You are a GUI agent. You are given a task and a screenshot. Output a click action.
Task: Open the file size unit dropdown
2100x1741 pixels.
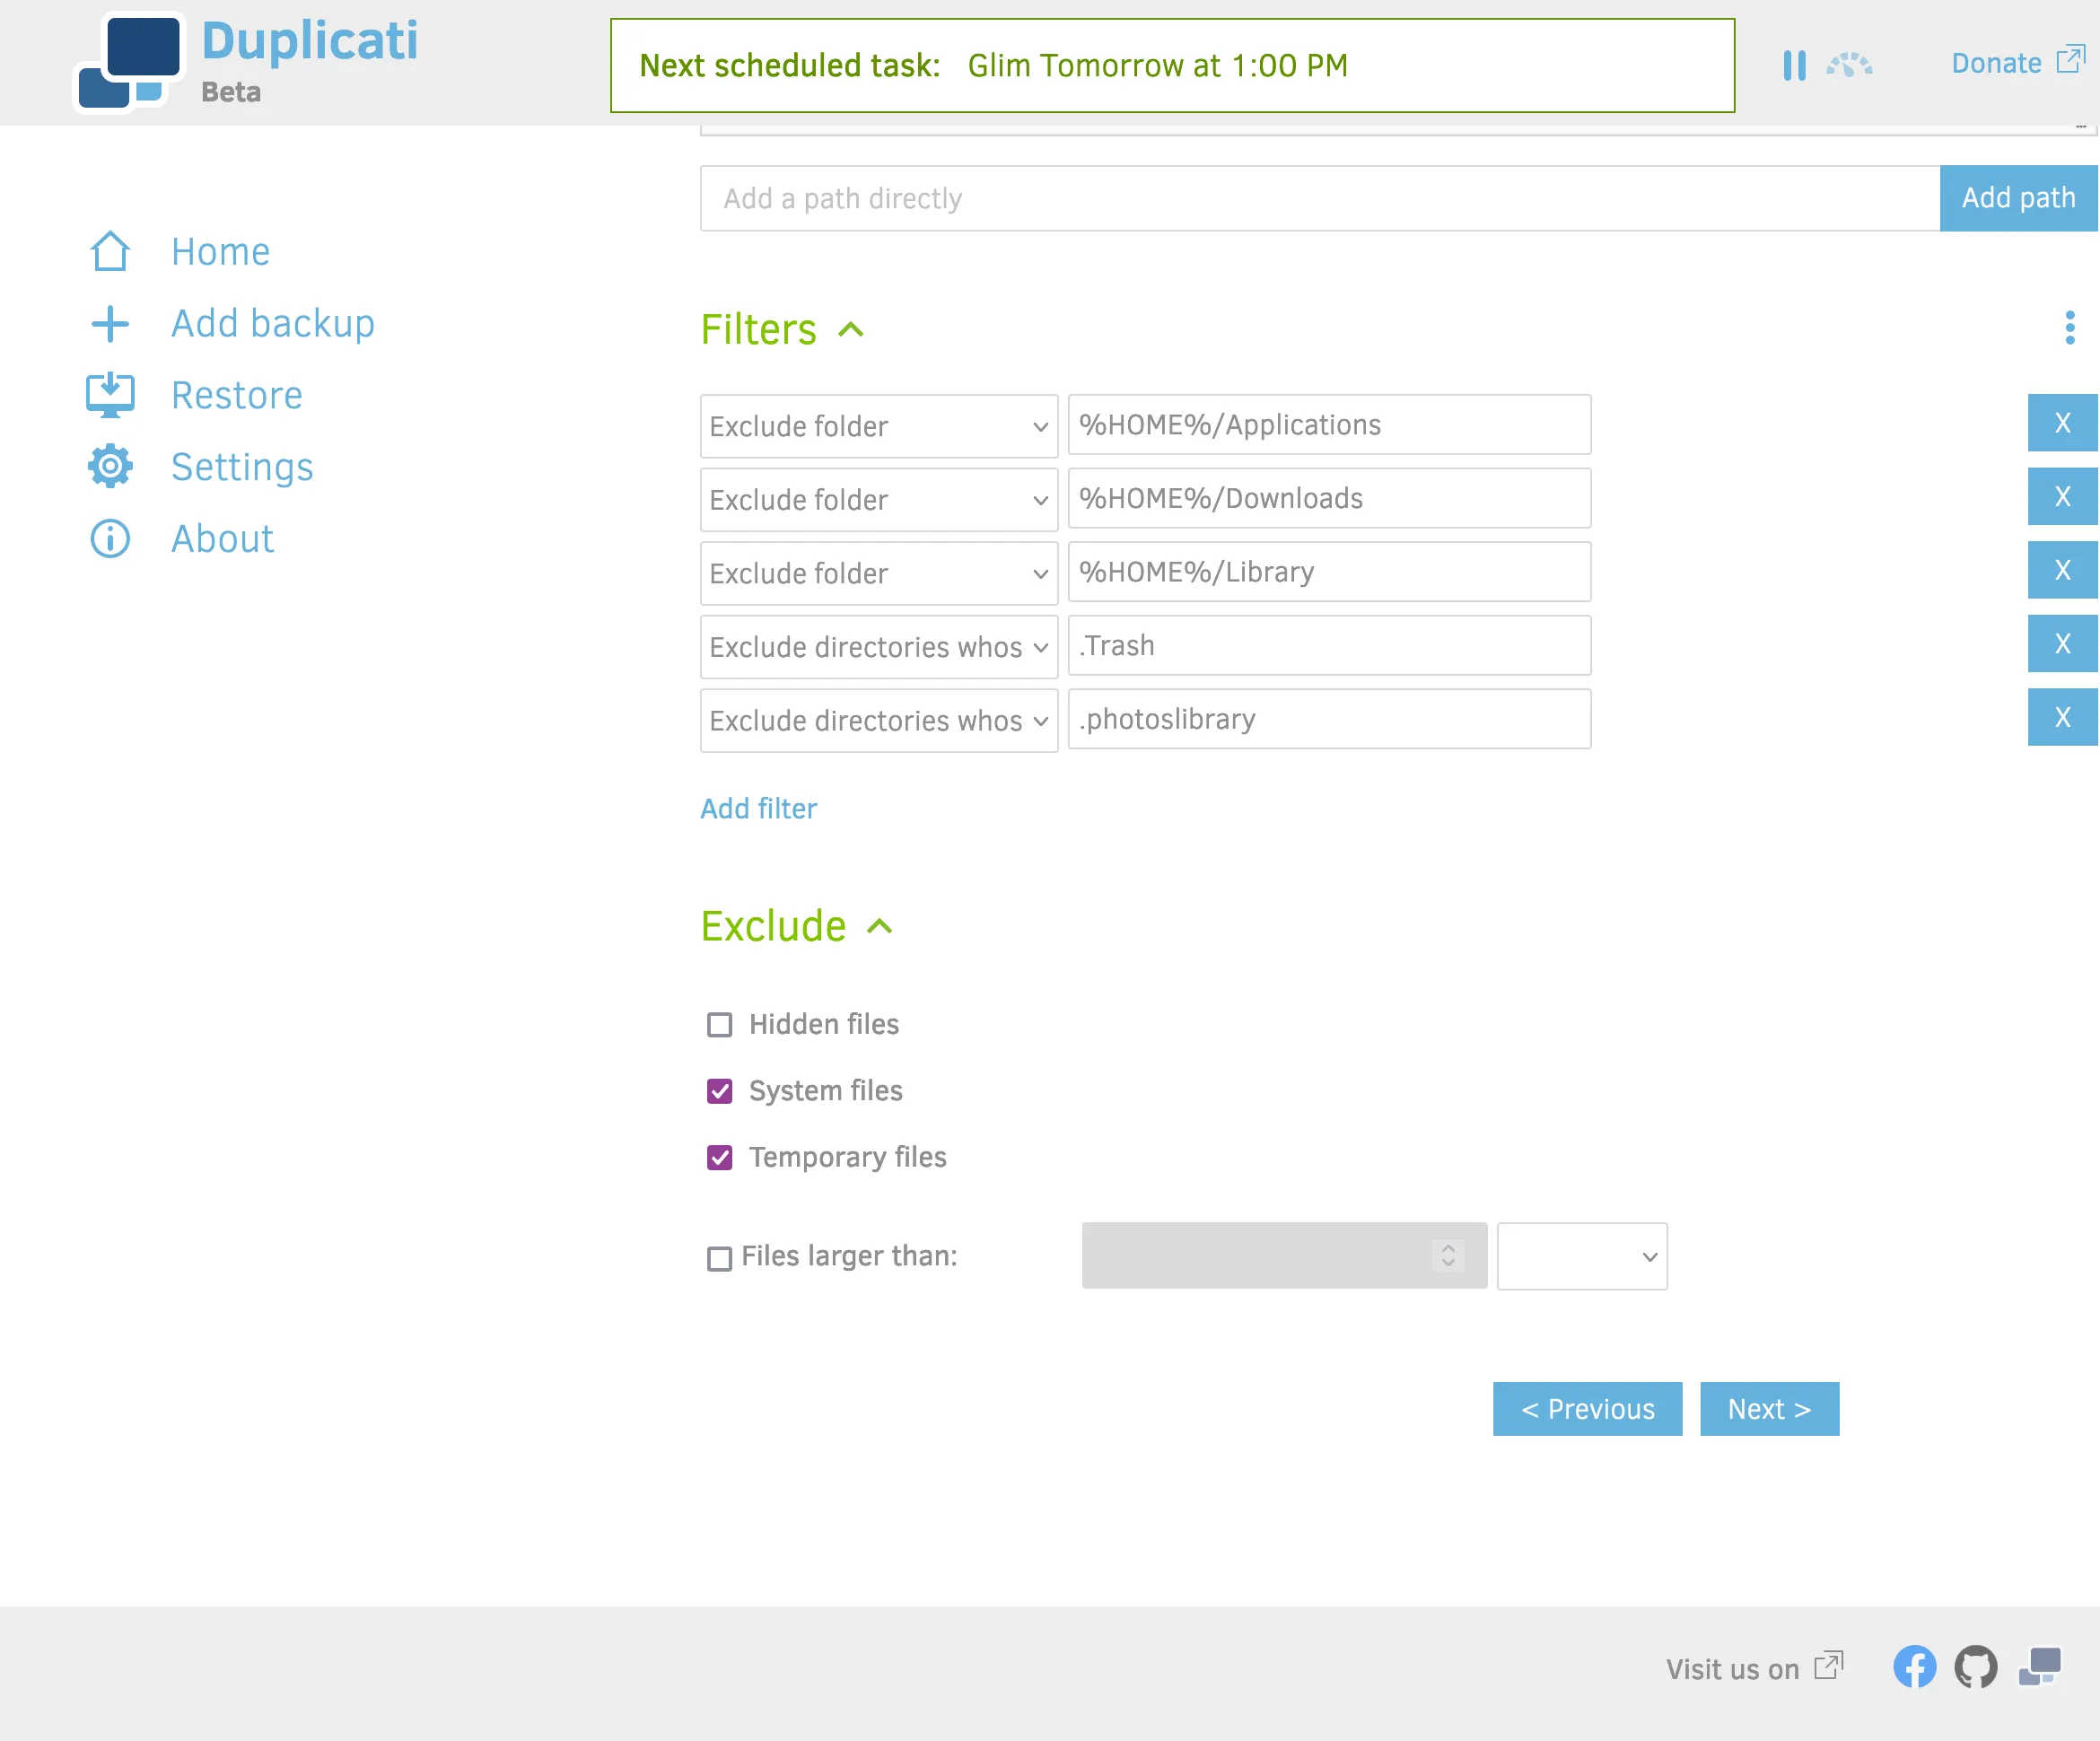click(1581, 1256)
